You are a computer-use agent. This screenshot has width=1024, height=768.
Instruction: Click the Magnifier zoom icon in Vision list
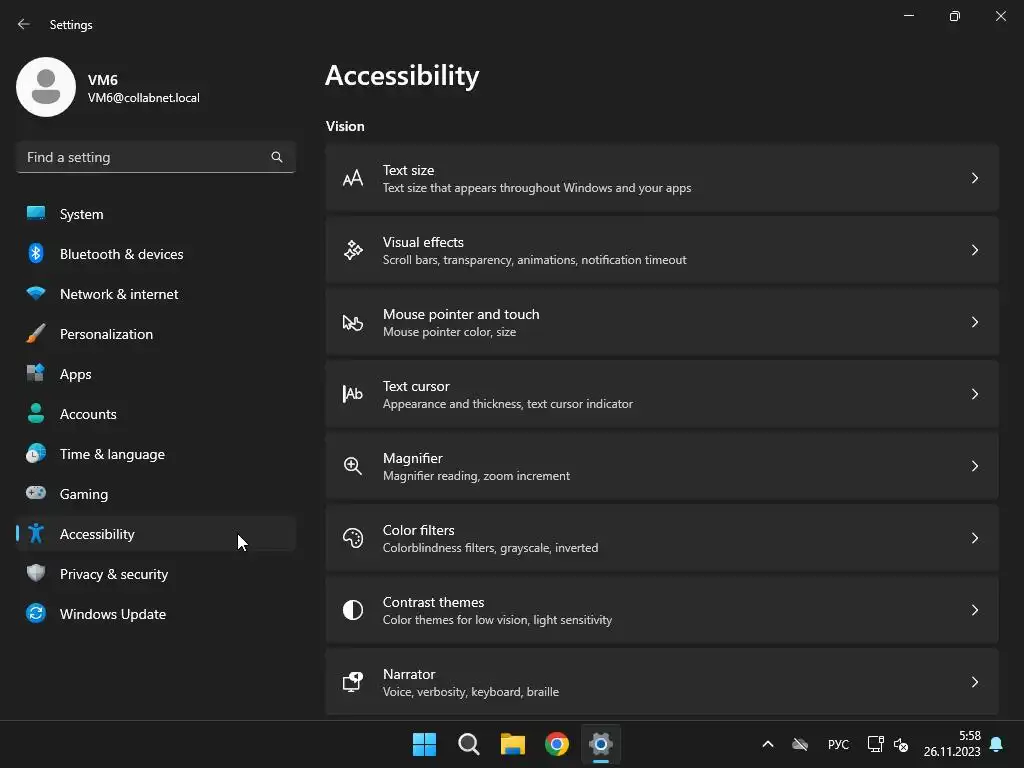pyautogui.click(x=353, y=466)
